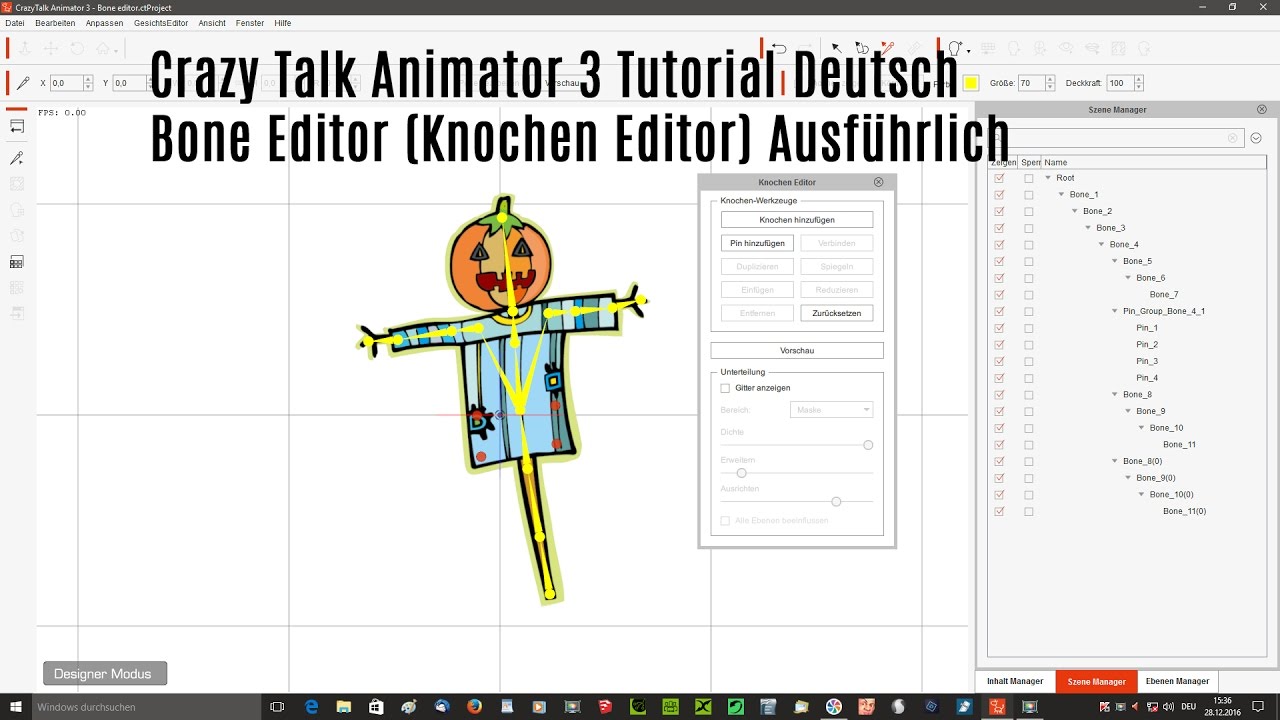Click the Pin hinzufügen button

tap(757, 243)
